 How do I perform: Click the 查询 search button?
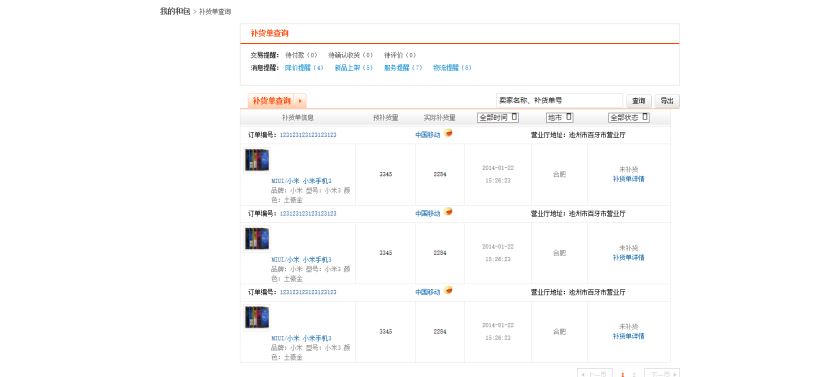pyautogui.click(x=639, y=101)
